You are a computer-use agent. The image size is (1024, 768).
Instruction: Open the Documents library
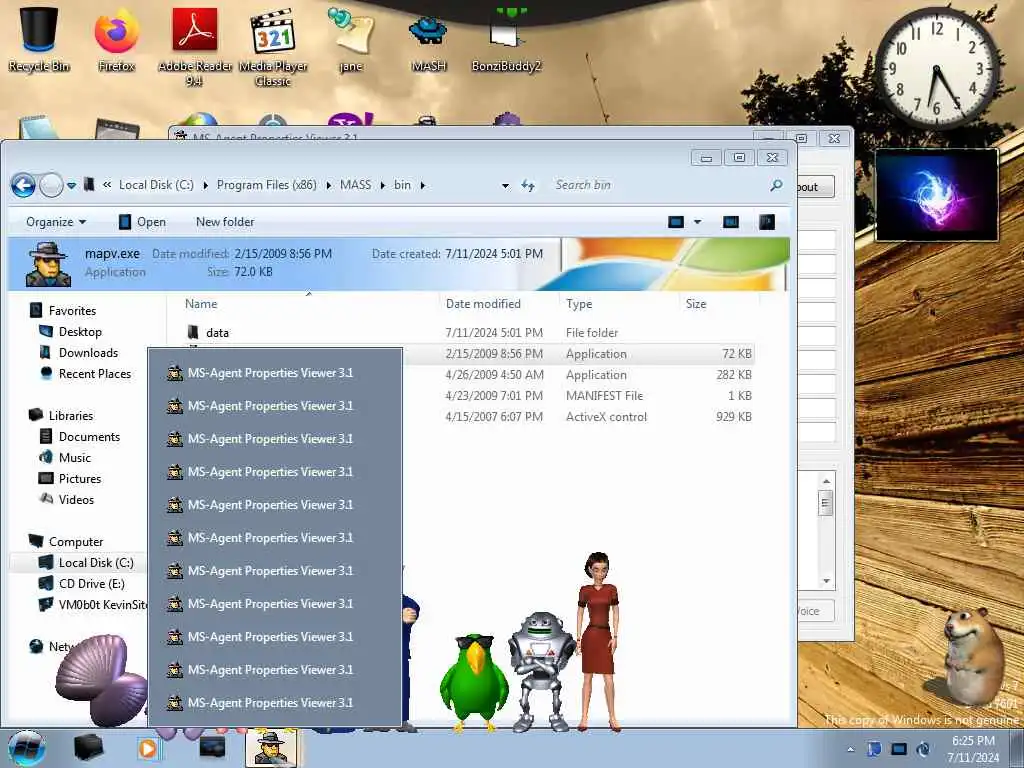click(x=89, y=436)
